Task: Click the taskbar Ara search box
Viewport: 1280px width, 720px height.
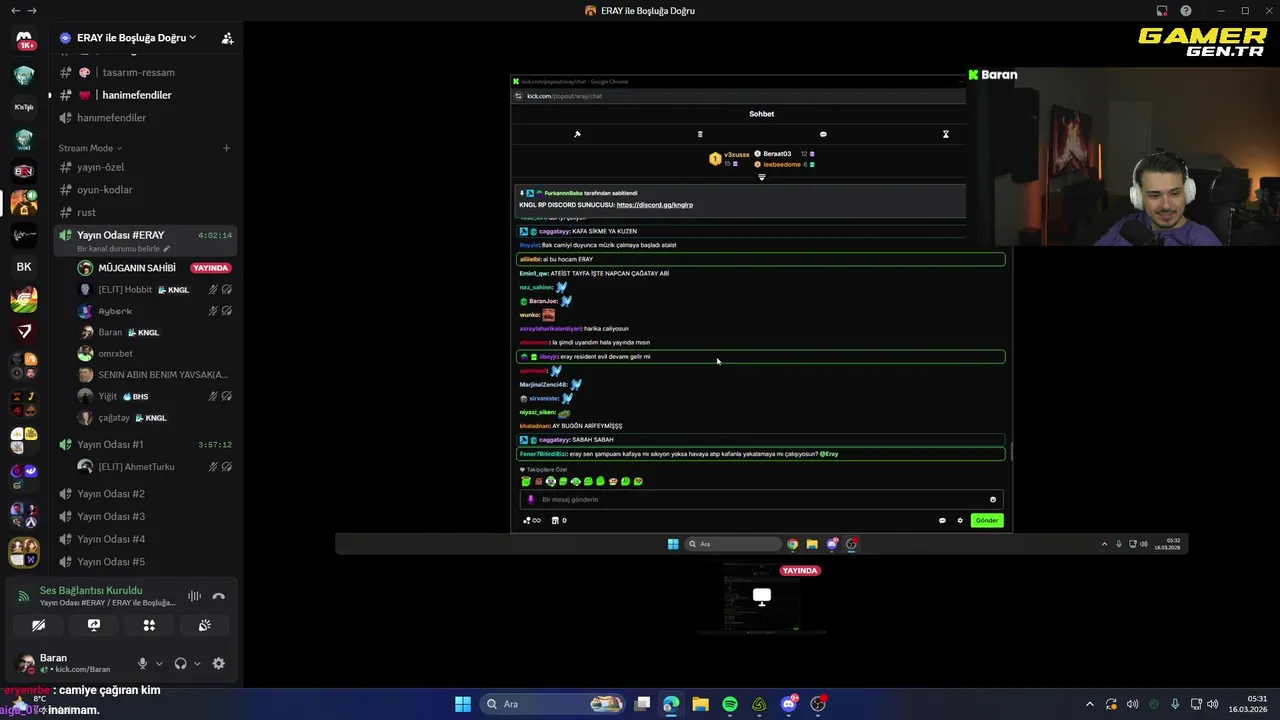Action: [x=554, y=704]
